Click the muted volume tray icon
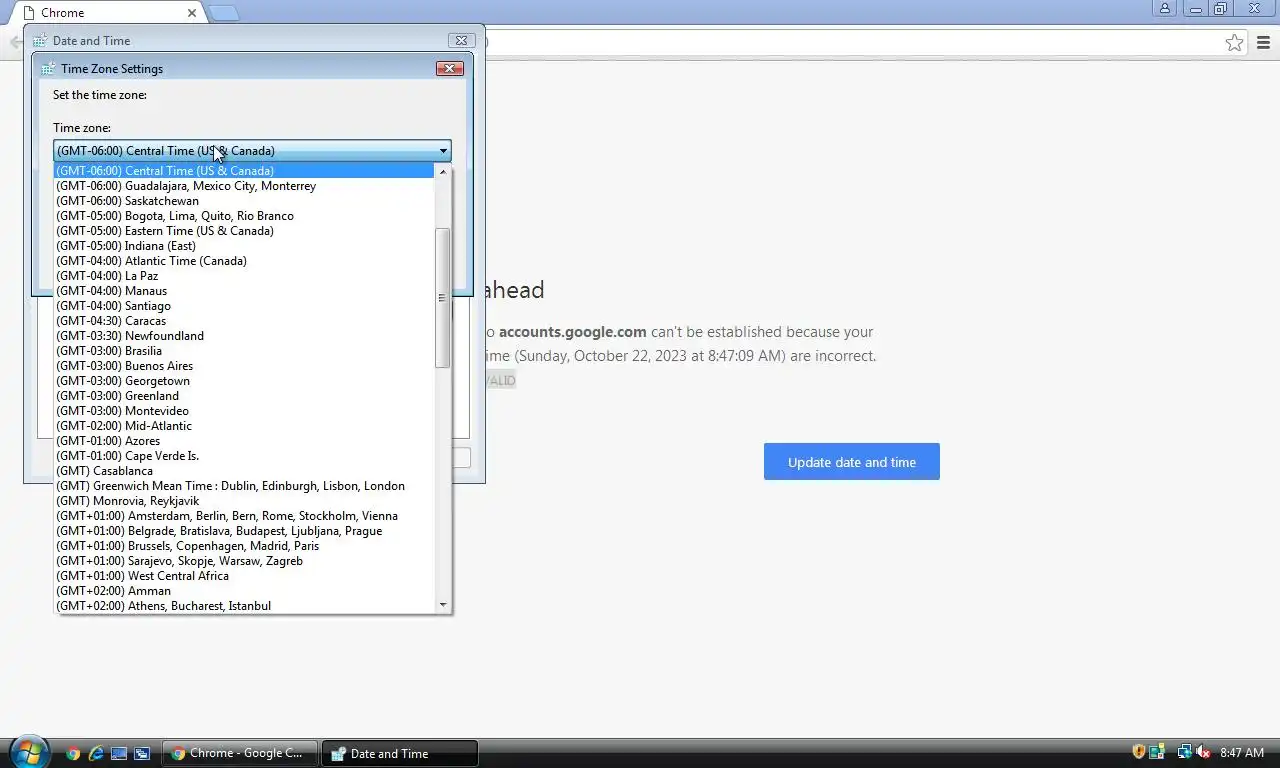The image size is (1280, 768). [x=1203, y=752]
